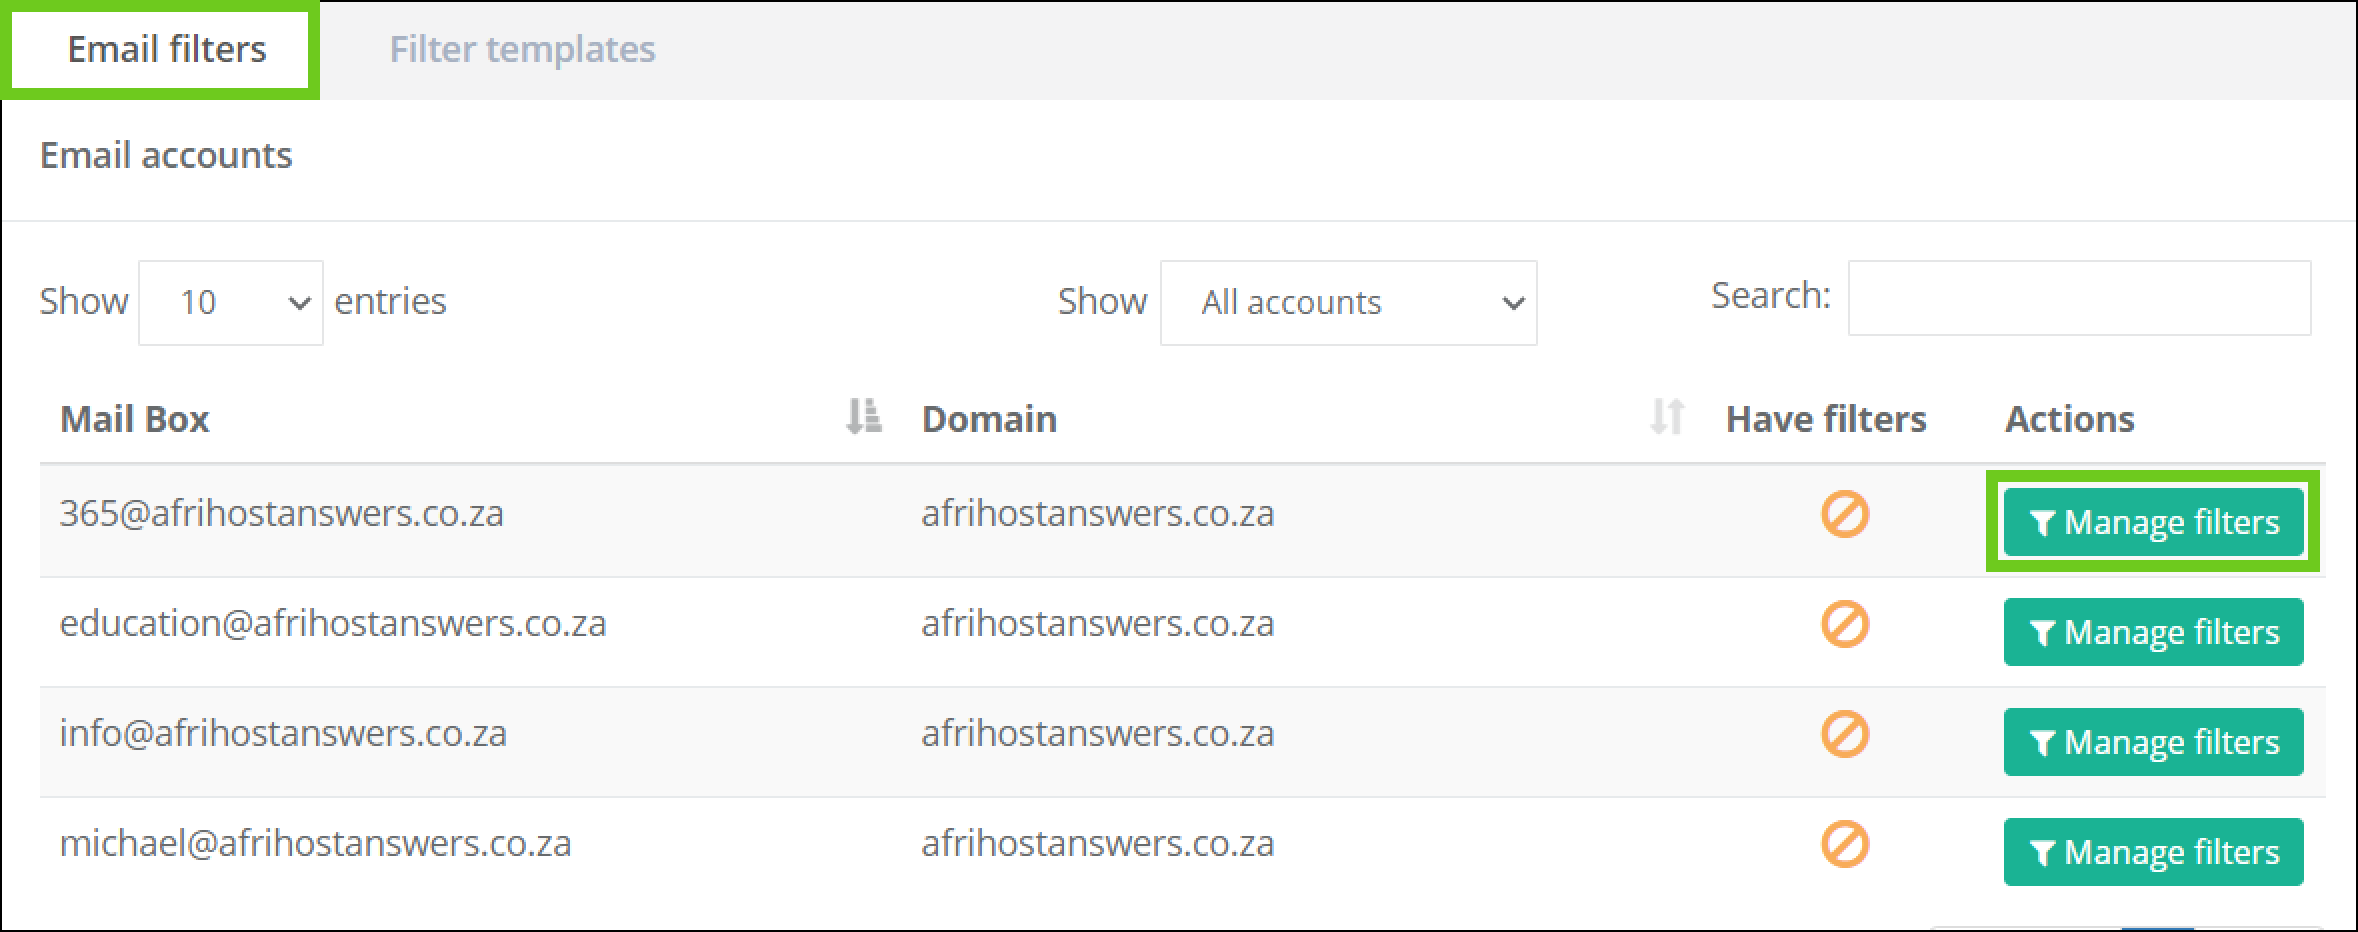The width and height of the screenshot is (2358, 932).
Task: Manage filters for michael@afrihostanswers.co.za
Action: [2153, 852]
